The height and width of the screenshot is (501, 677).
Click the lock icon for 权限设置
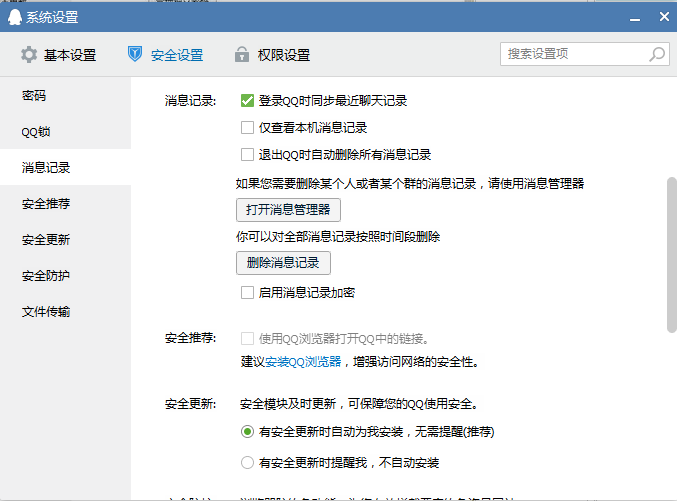[x=241, y=55]
